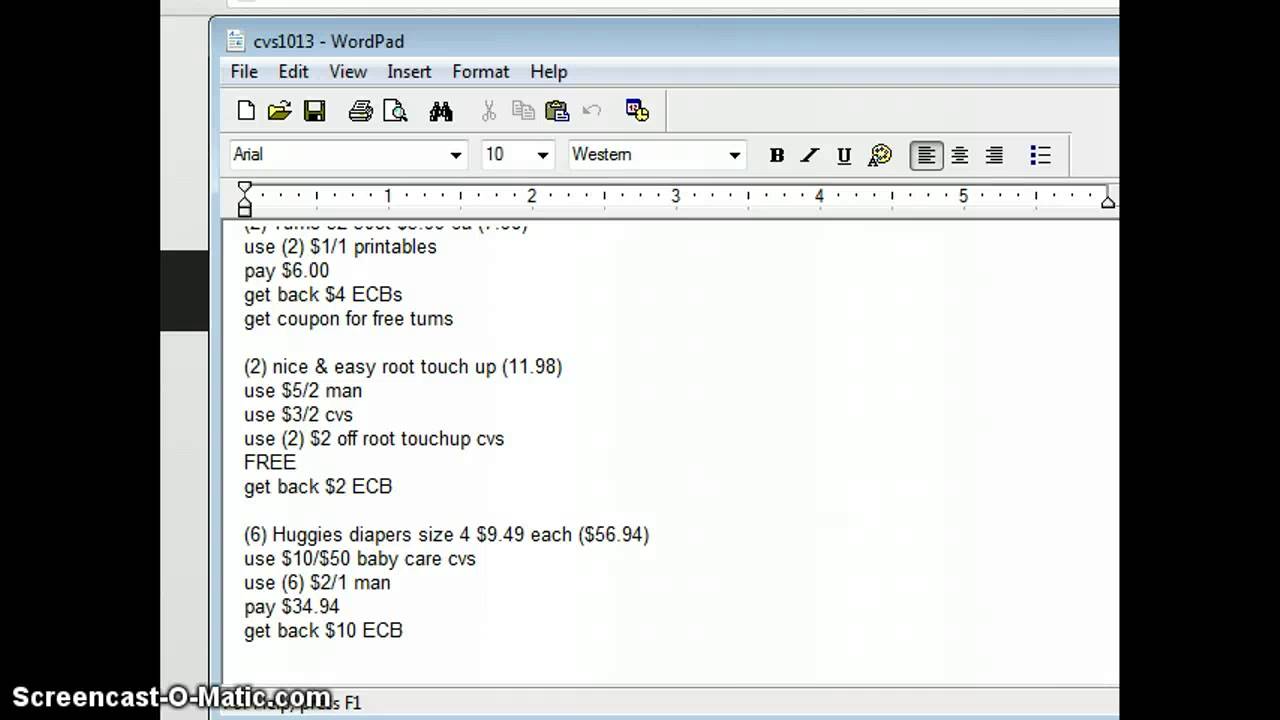The image size is (1280, 720).
Task: Open a file using the Open folder icon
Action: click(x=280, y=111)
